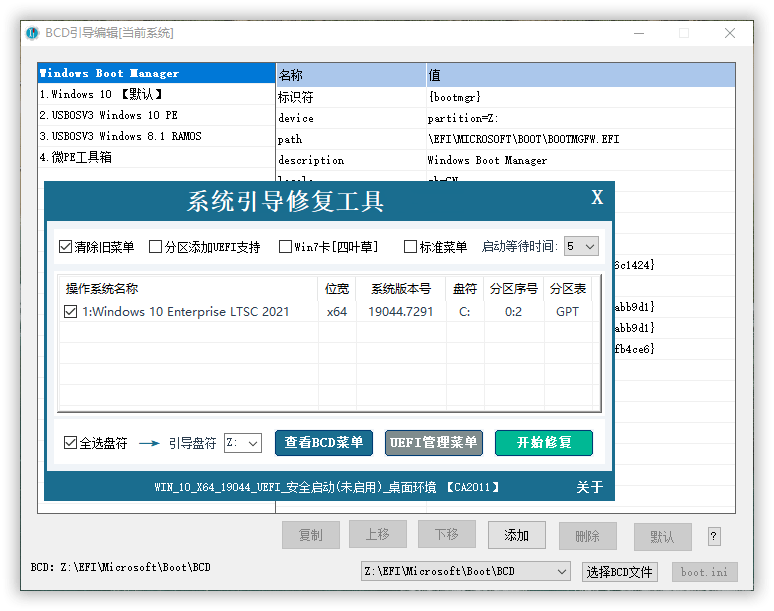This screenshot has height=611, width=774.
Task: Open 启动等待时间 dropdown showing 5
Action: (581, 246)
